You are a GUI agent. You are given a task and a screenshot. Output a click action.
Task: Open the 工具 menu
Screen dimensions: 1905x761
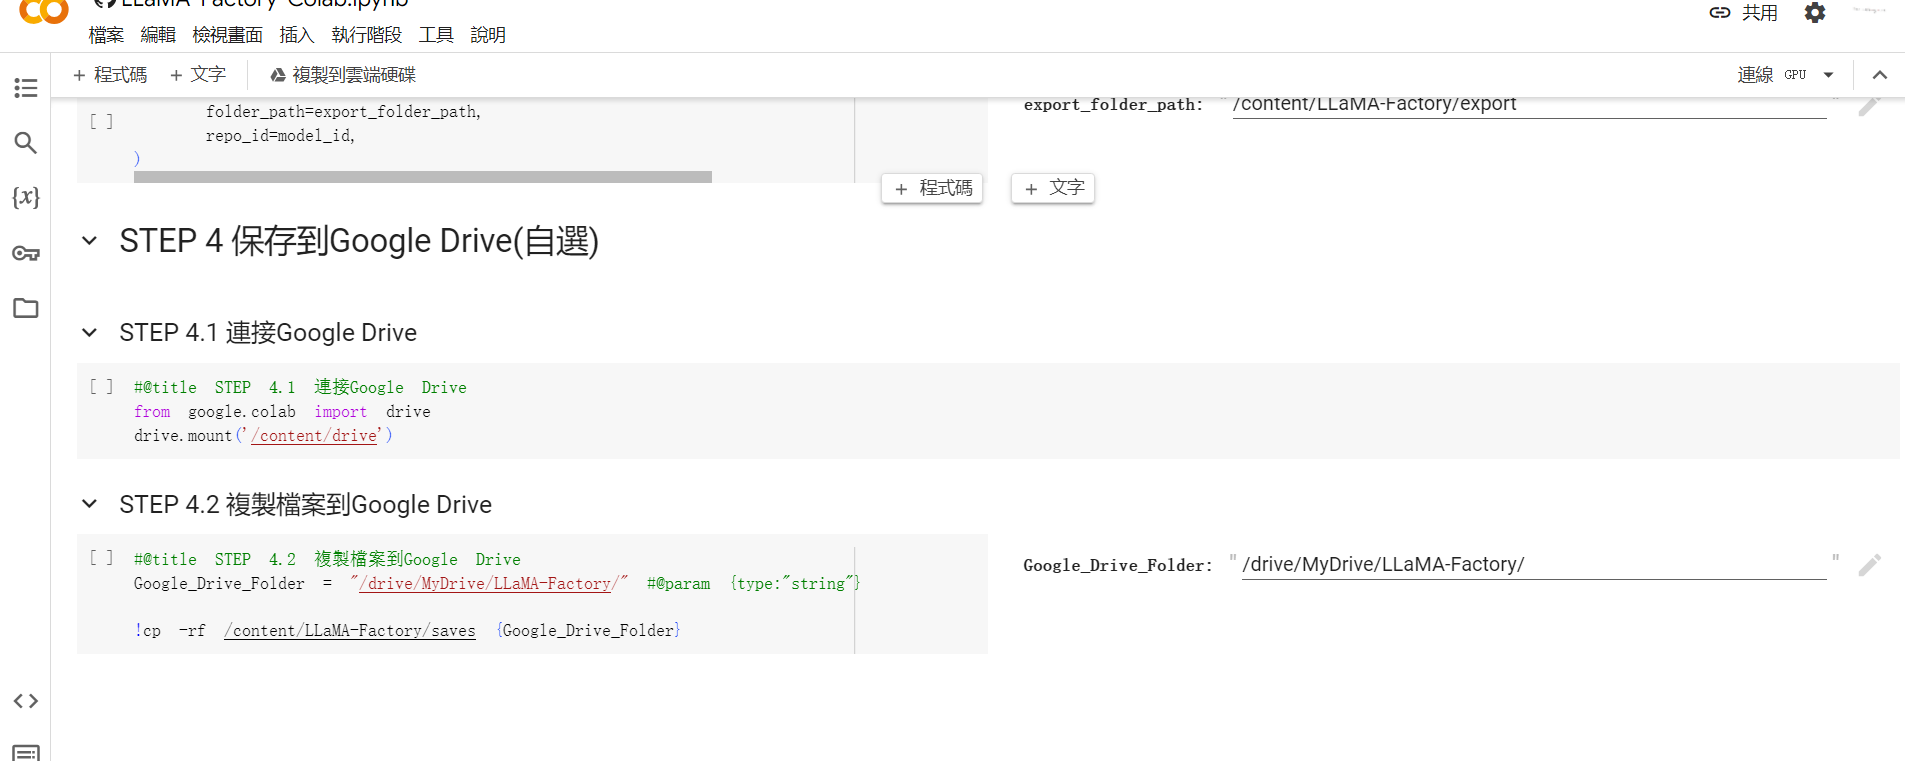pos(436,35)
